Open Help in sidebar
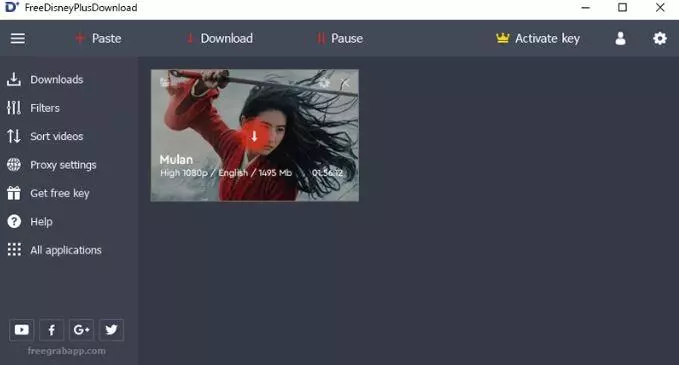This screenshot has width=679, height=365. [x=42, y=222]
